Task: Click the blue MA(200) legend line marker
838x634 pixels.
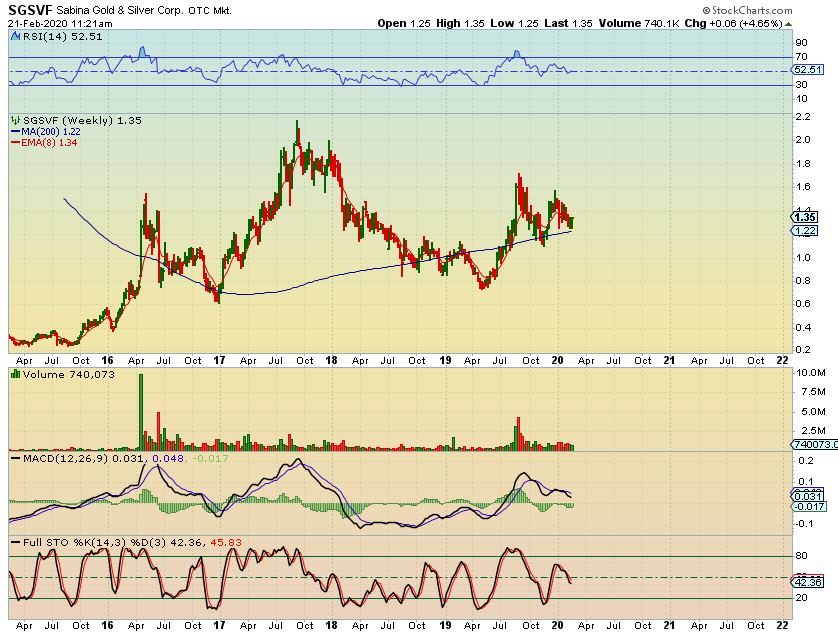Action: pyautogui.click(x=14, y=131)
